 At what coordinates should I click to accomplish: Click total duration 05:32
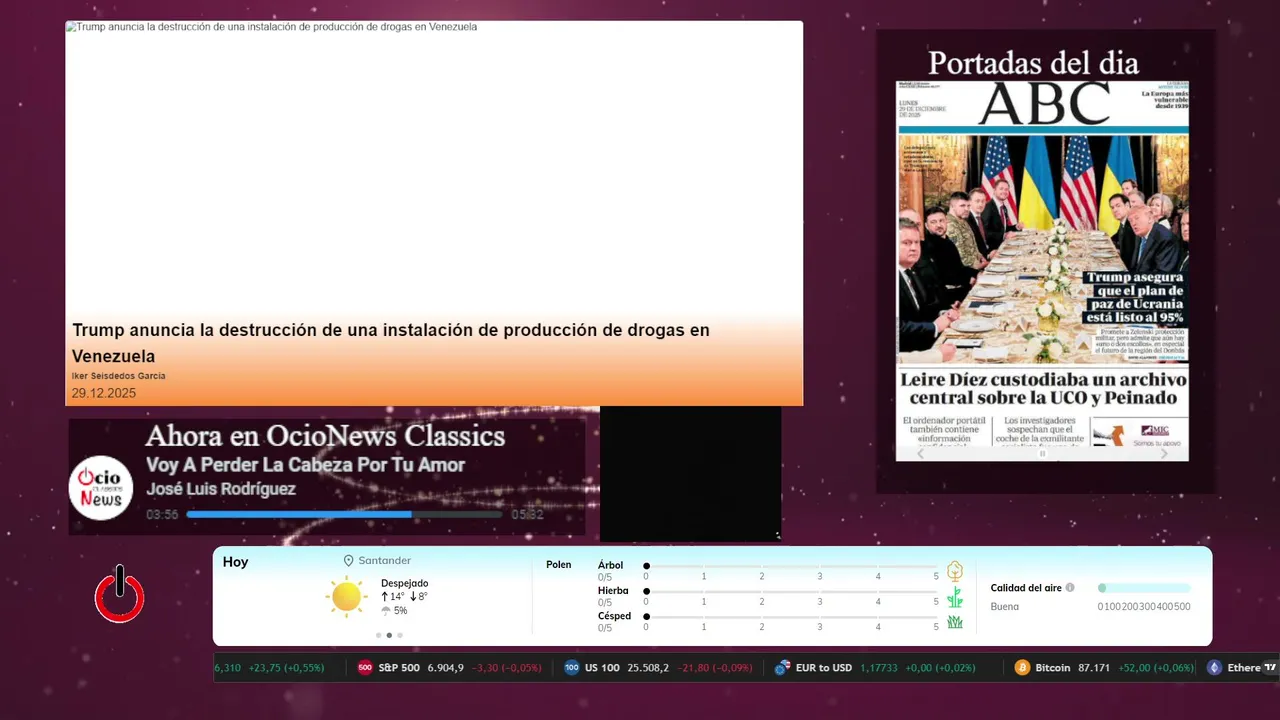point(527,514)
